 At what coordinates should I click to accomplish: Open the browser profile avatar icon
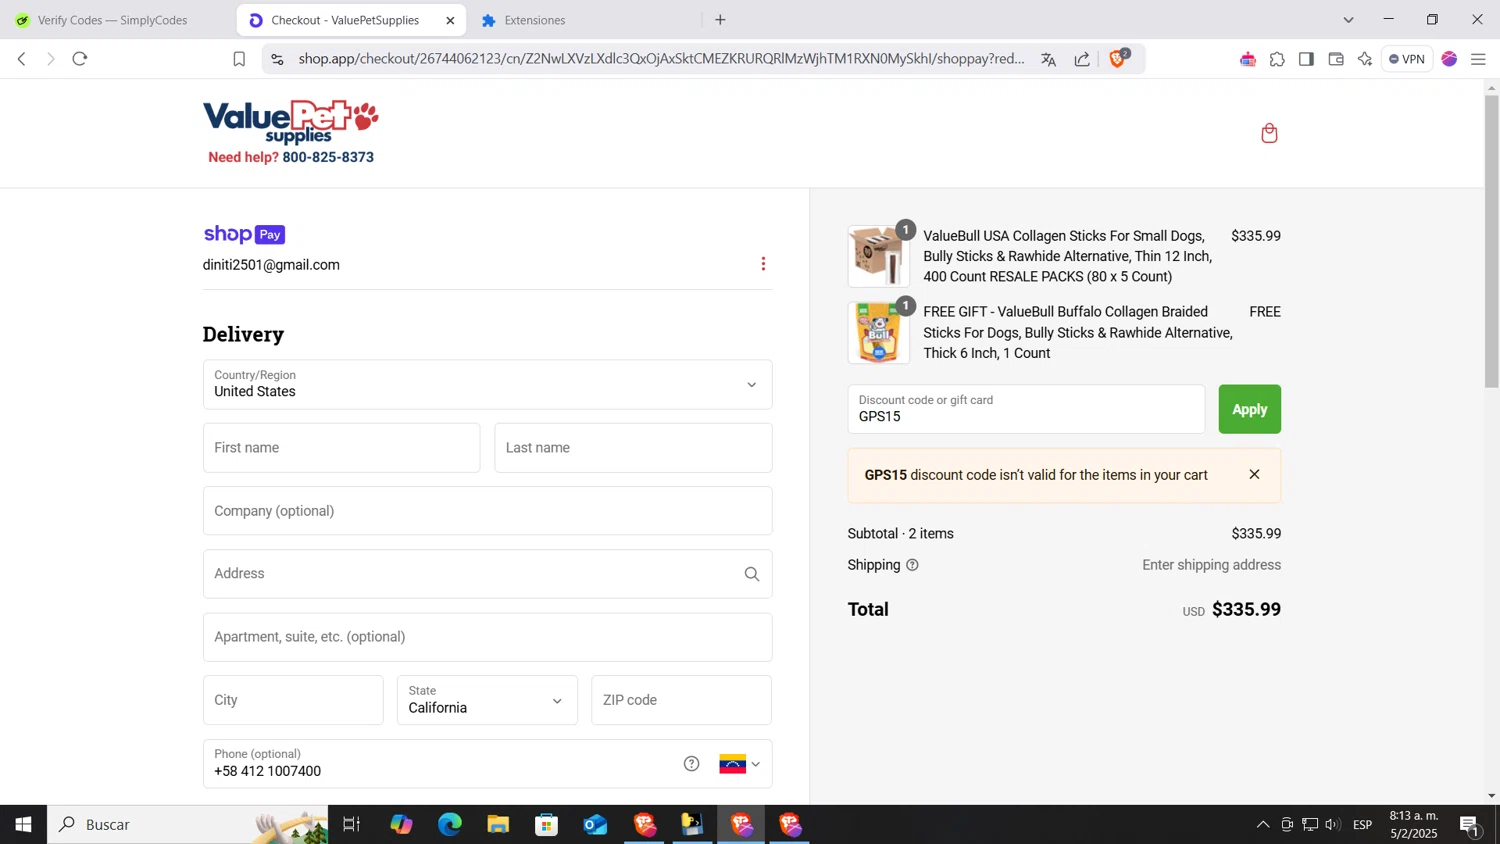(x=1449, y=59)
